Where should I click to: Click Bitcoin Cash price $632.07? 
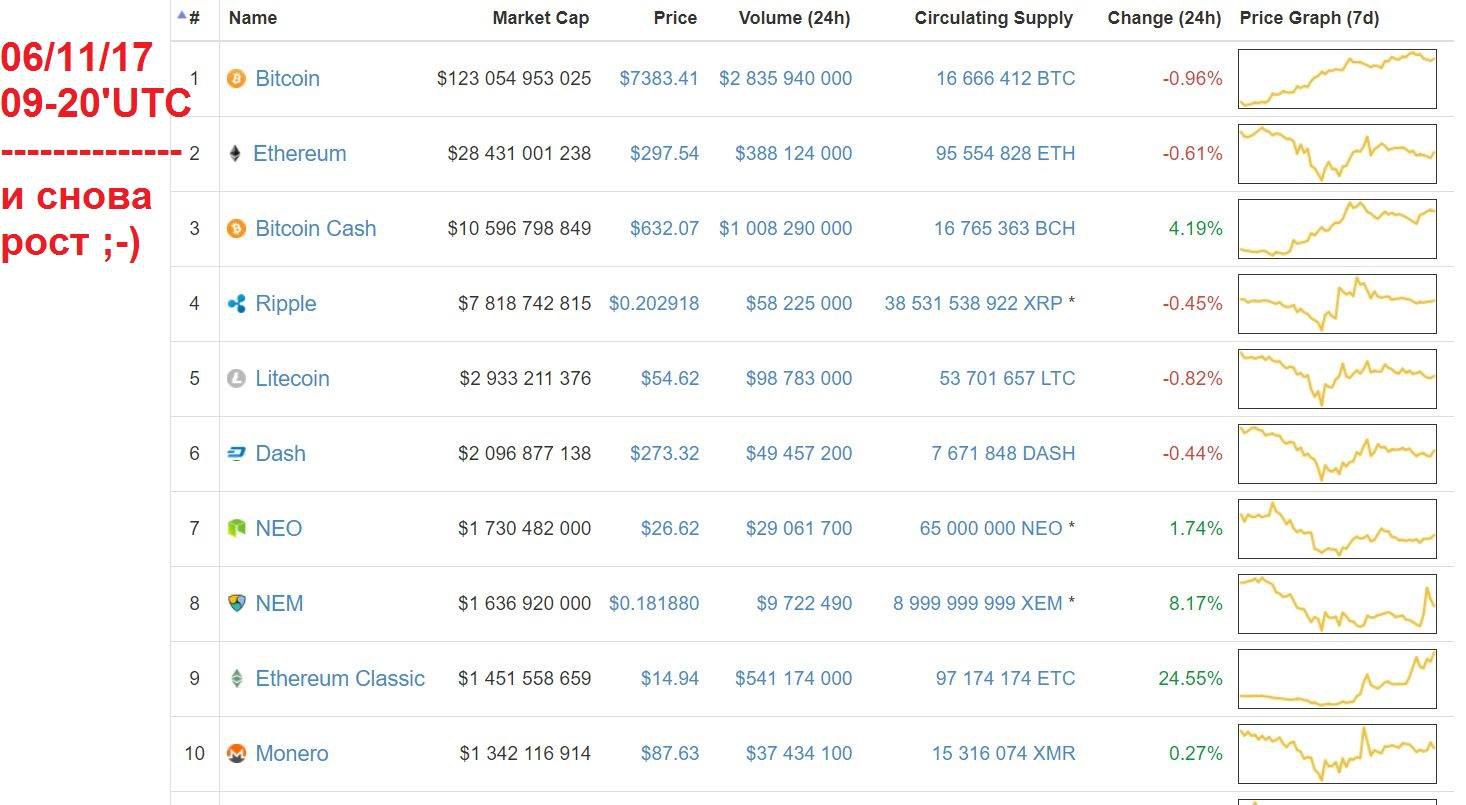665,228
